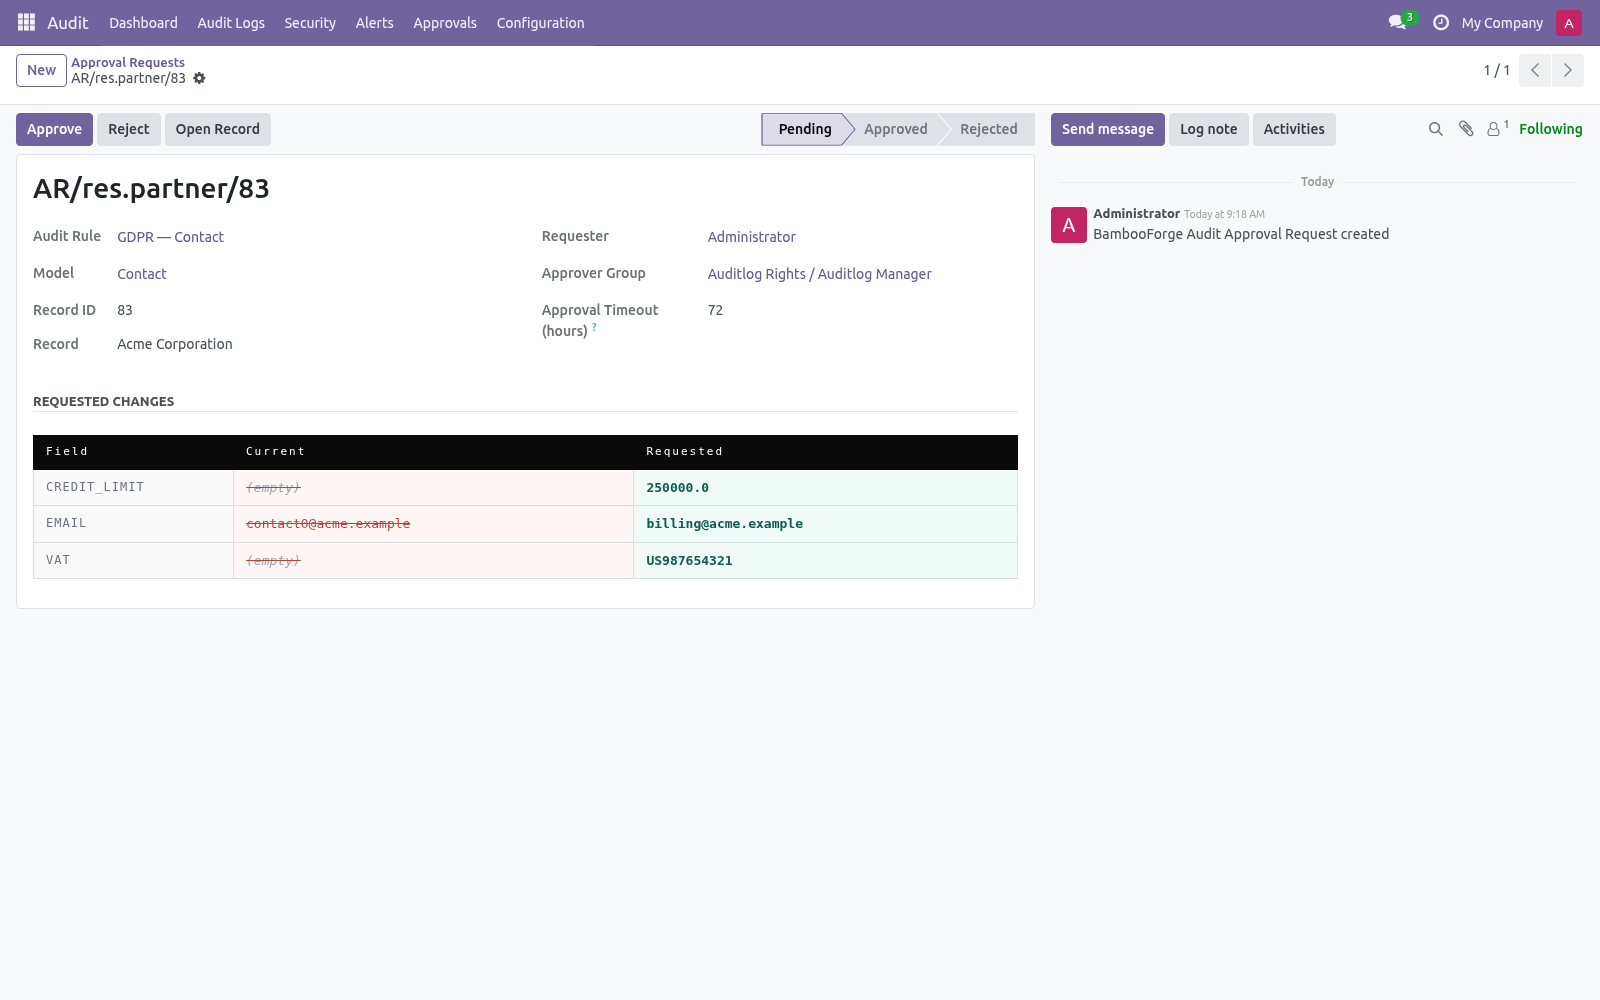Go to next record arrow
Screen dimensions: 1600x1000
[x=1567, y=70]
